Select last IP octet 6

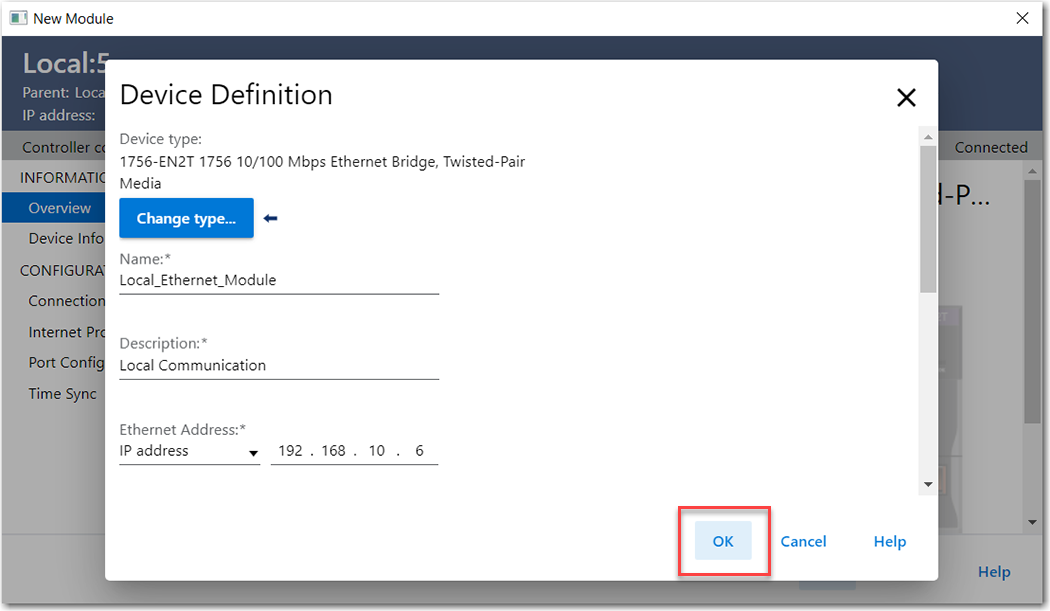(x=419, y=451)
